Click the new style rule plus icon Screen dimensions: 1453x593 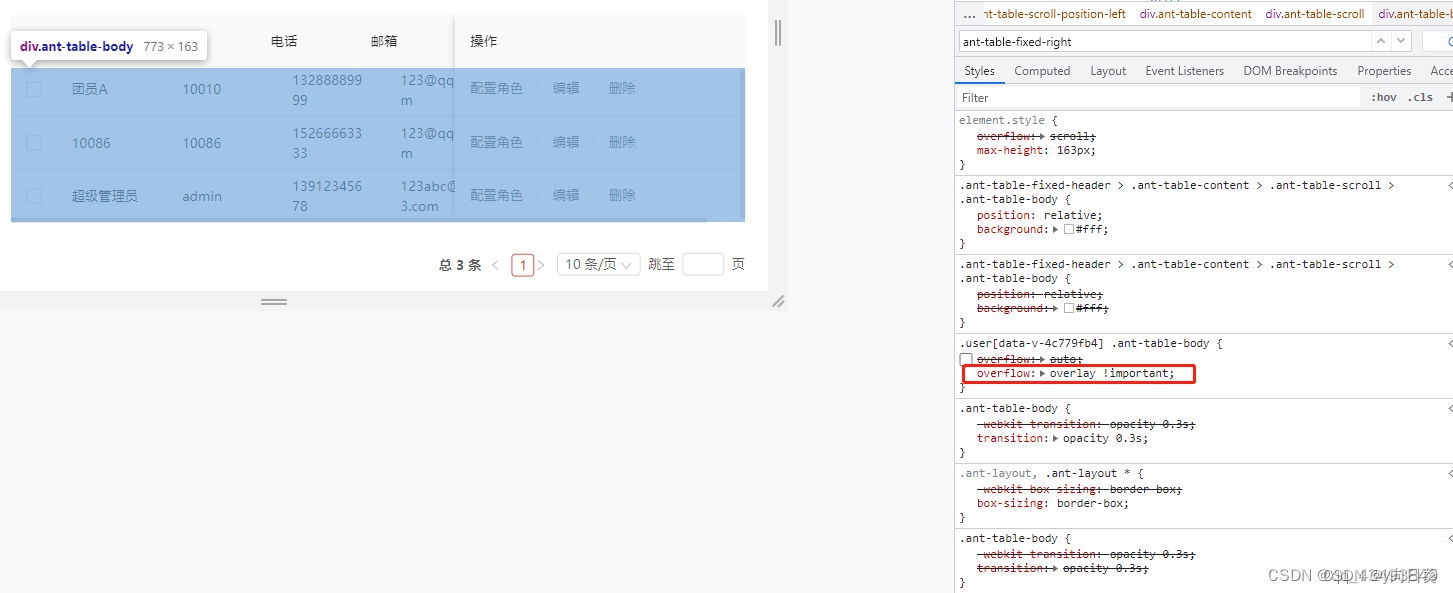pos(1449,97)
